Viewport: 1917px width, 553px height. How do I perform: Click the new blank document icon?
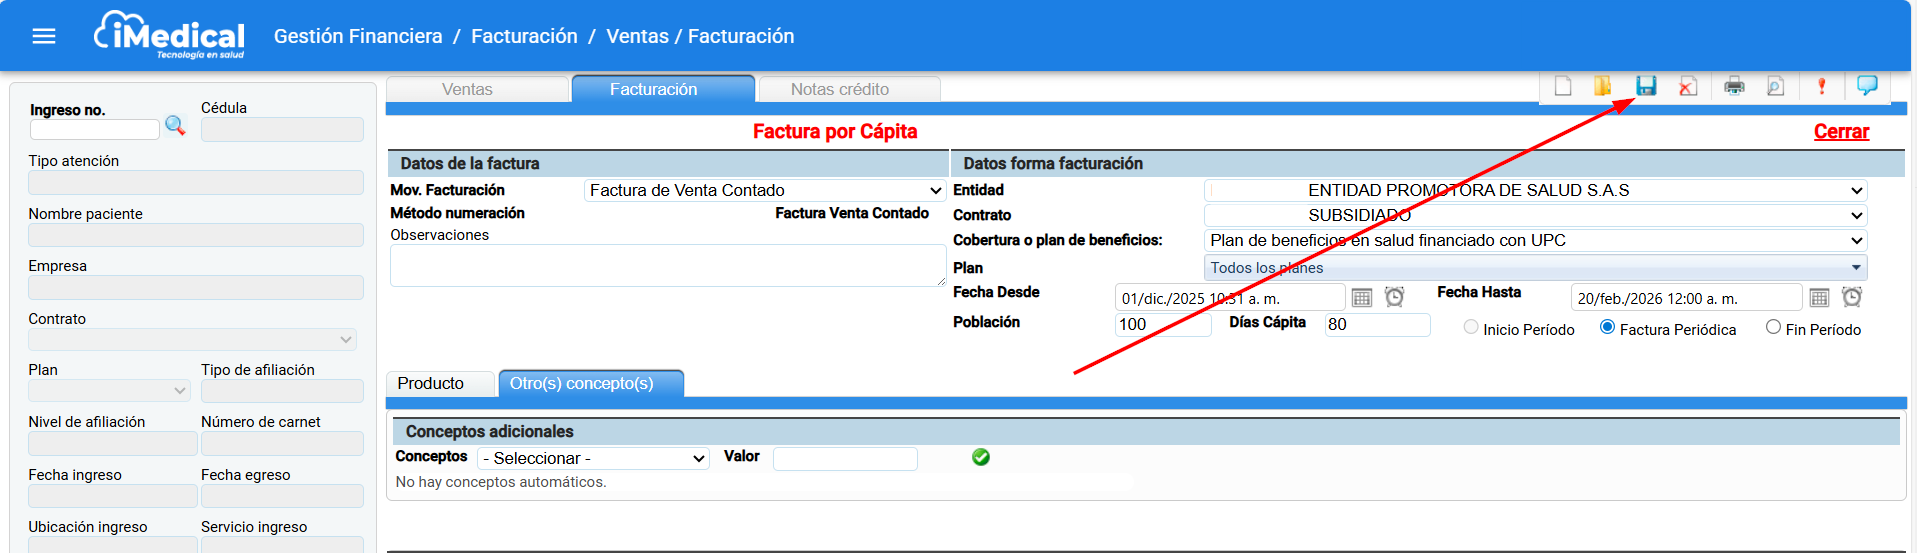point(1563,86)
